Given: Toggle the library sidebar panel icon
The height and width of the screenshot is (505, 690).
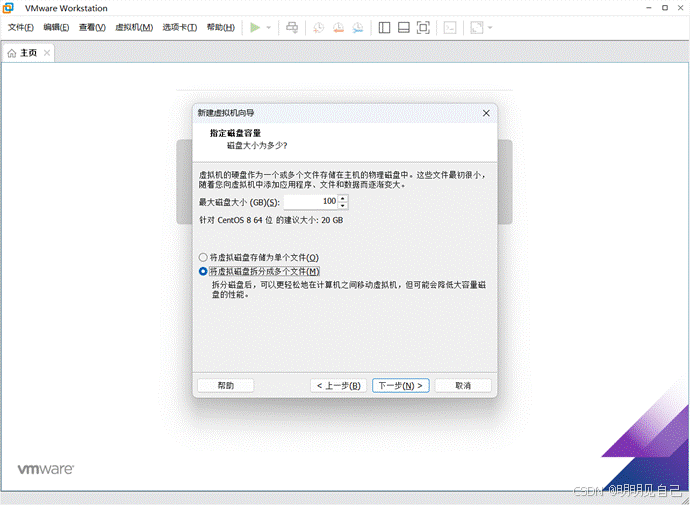Looking at the screenshot, I should click(384, 28).
